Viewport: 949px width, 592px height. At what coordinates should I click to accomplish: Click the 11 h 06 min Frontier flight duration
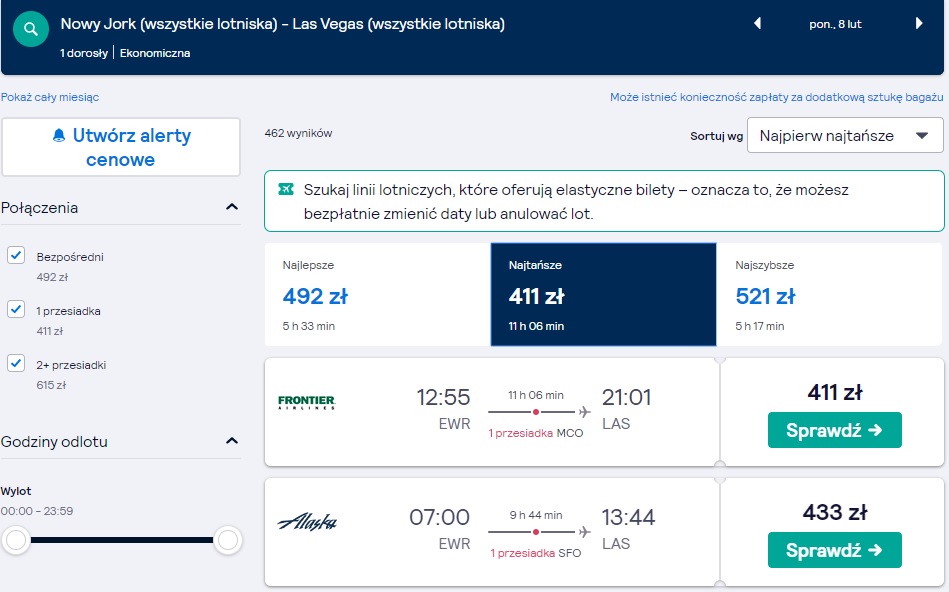[536, 395]
